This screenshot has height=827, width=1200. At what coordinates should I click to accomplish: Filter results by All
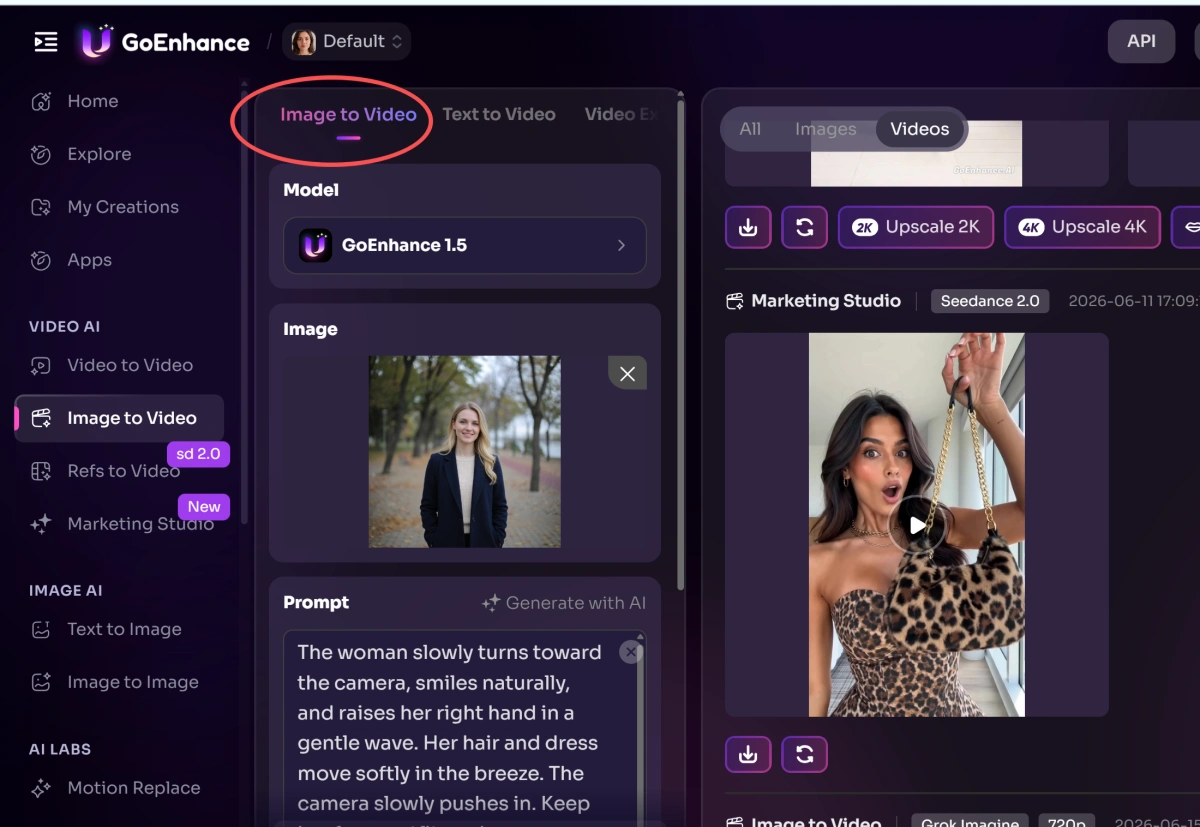(x=750, y=128)
